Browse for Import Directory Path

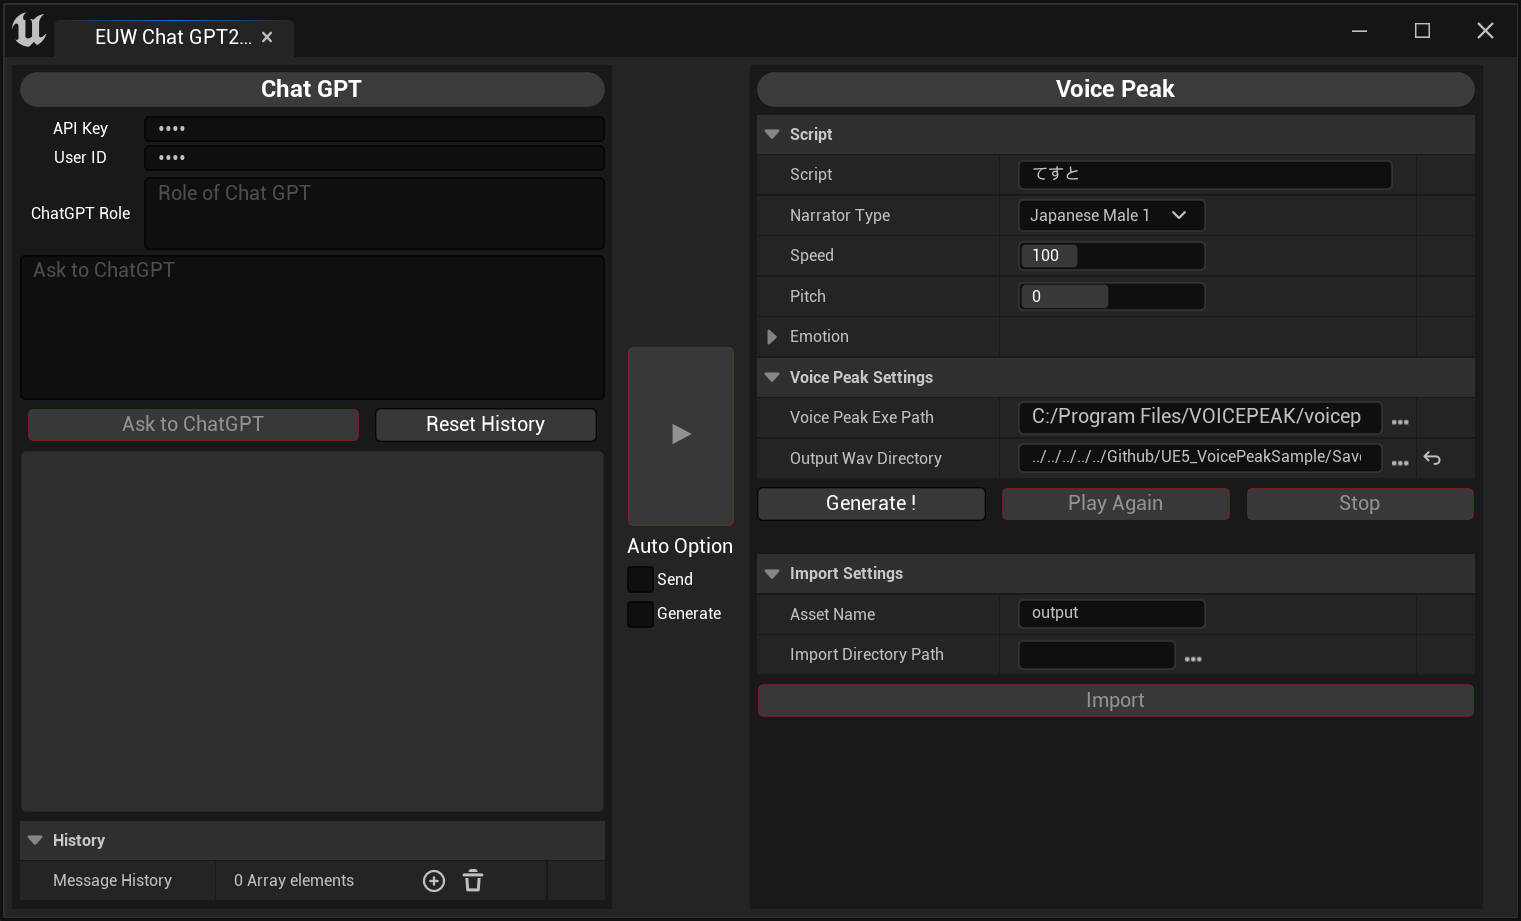click(1193, 657)
